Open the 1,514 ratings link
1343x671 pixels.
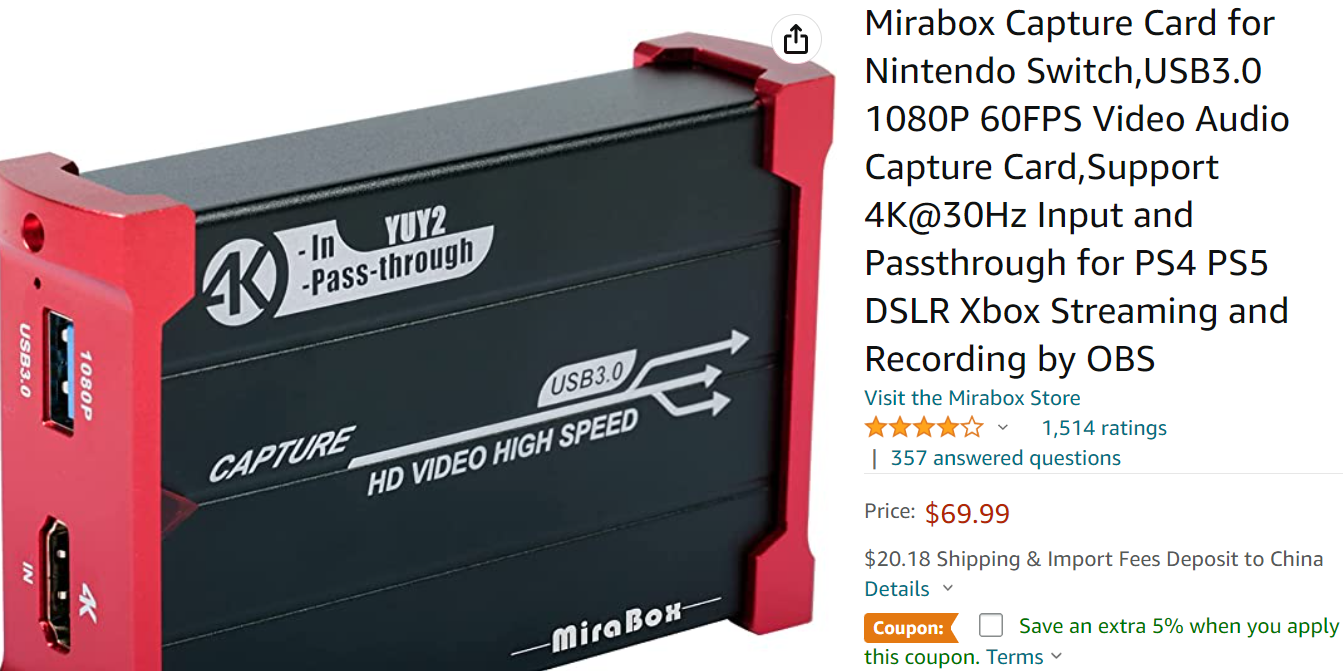pyautogui.click(x=1104, y=428)
